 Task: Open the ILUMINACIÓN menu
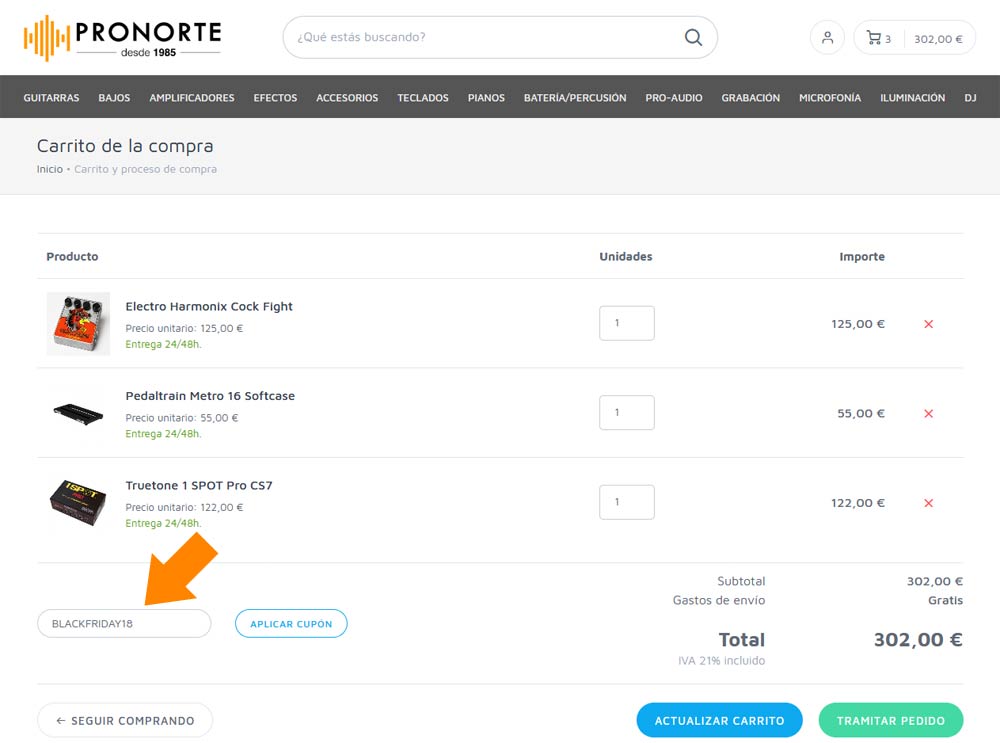[x=913, y=98]
